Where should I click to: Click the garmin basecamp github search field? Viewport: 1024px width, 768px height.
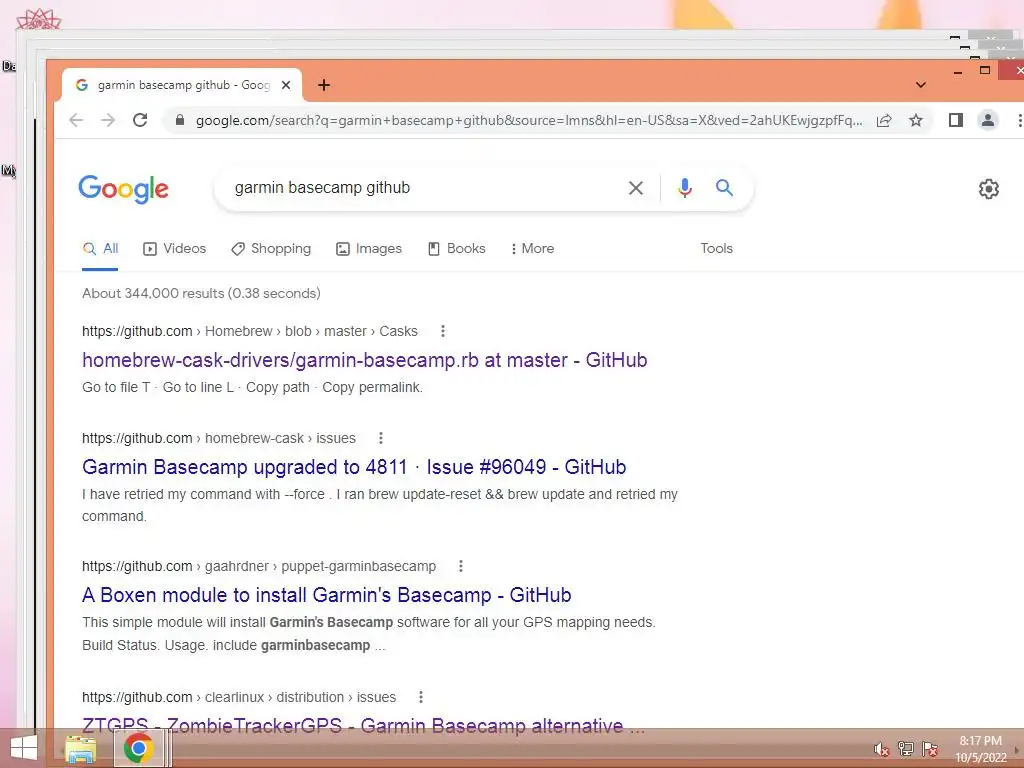pos(424,188)
